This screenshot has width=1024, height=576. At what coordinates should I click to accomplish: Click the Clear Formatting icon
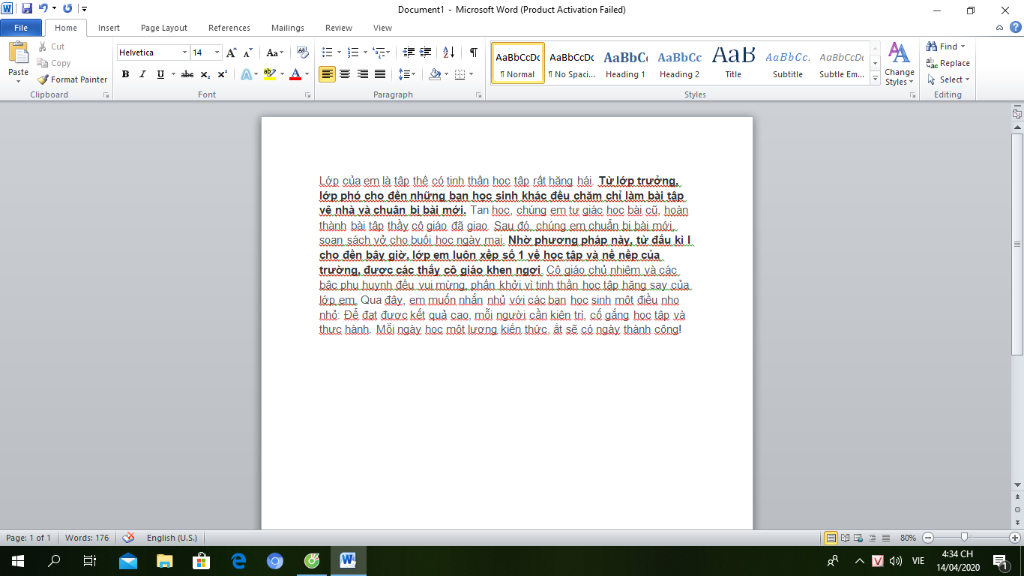click(x=302, y=53)
